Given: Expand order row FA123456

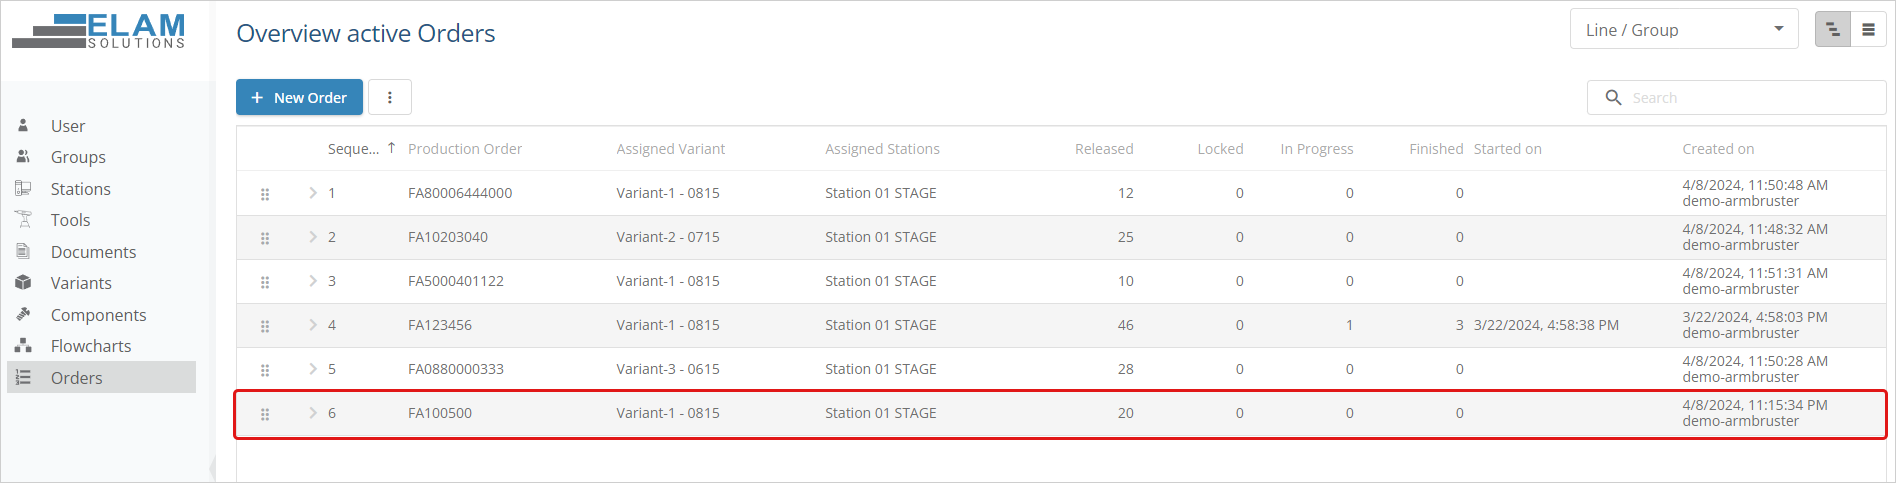Looking at the screenshot, I should pyautogui.click(x=313, y=325).
